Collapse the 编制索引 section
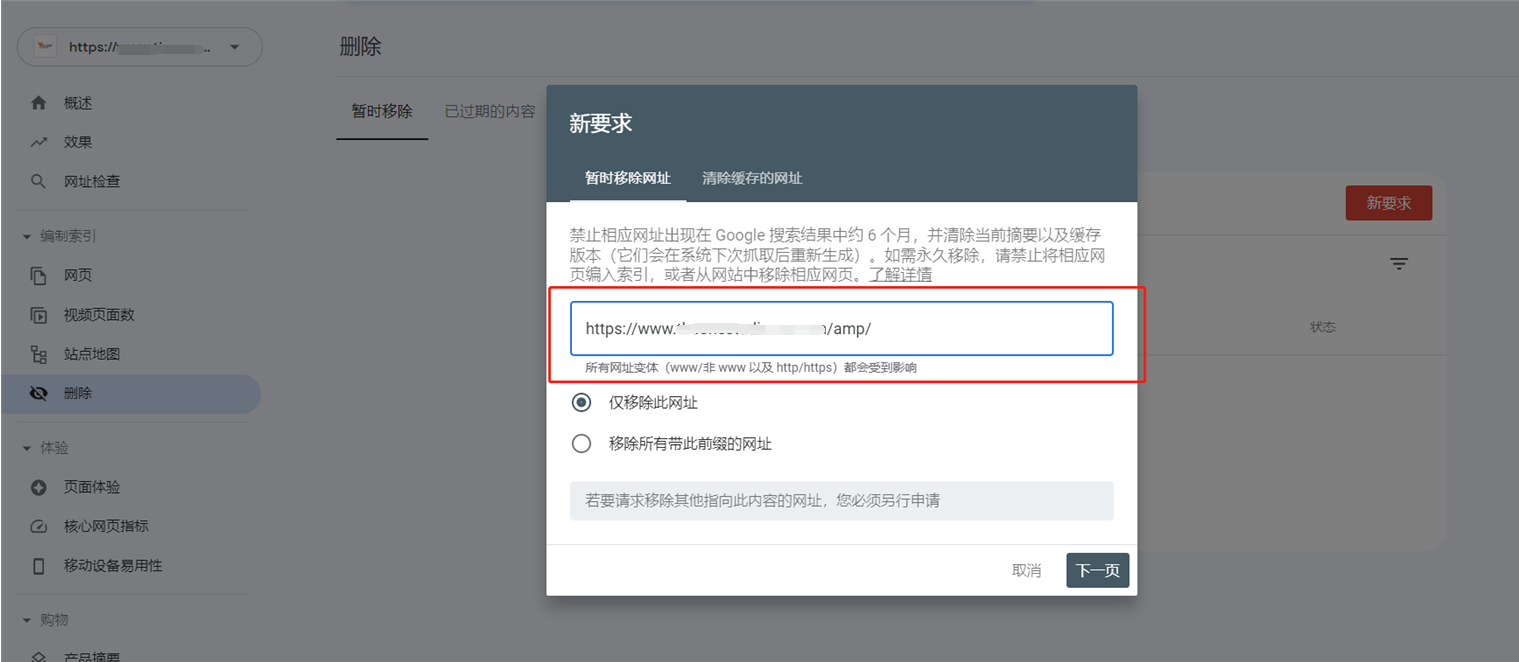This screenshot has height=662, width=1519. tap(60, 236)
